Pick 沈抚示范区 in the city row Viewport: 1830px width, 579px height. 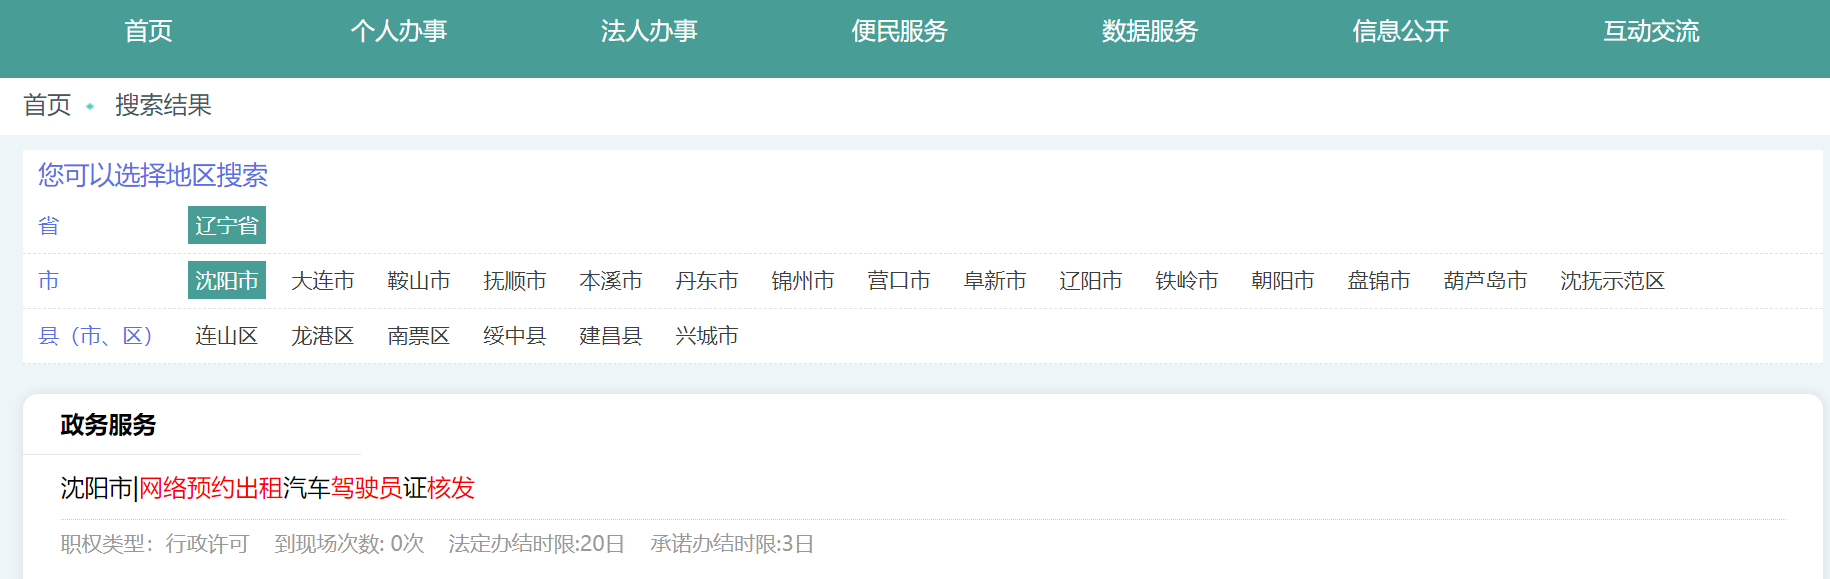point(1612,281)
